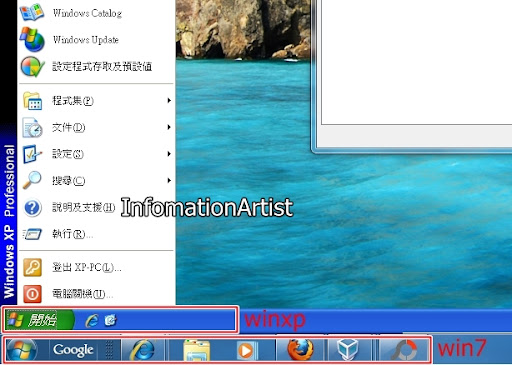The width and height of the screenshot is (512, 365).
Task: Expand arrow next to 搜尋(C)
Action: tap(169, 180)
